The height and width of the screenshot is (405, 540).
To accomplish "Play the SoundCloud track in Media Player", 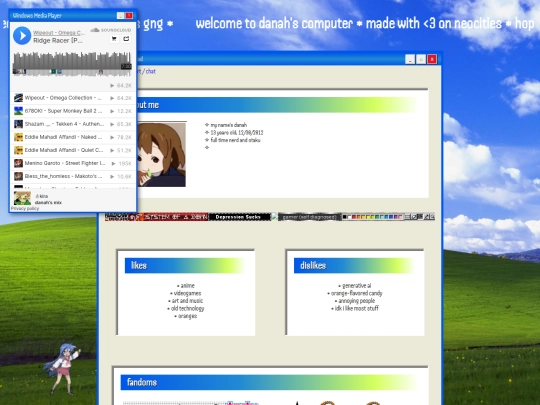I will 22,35.
